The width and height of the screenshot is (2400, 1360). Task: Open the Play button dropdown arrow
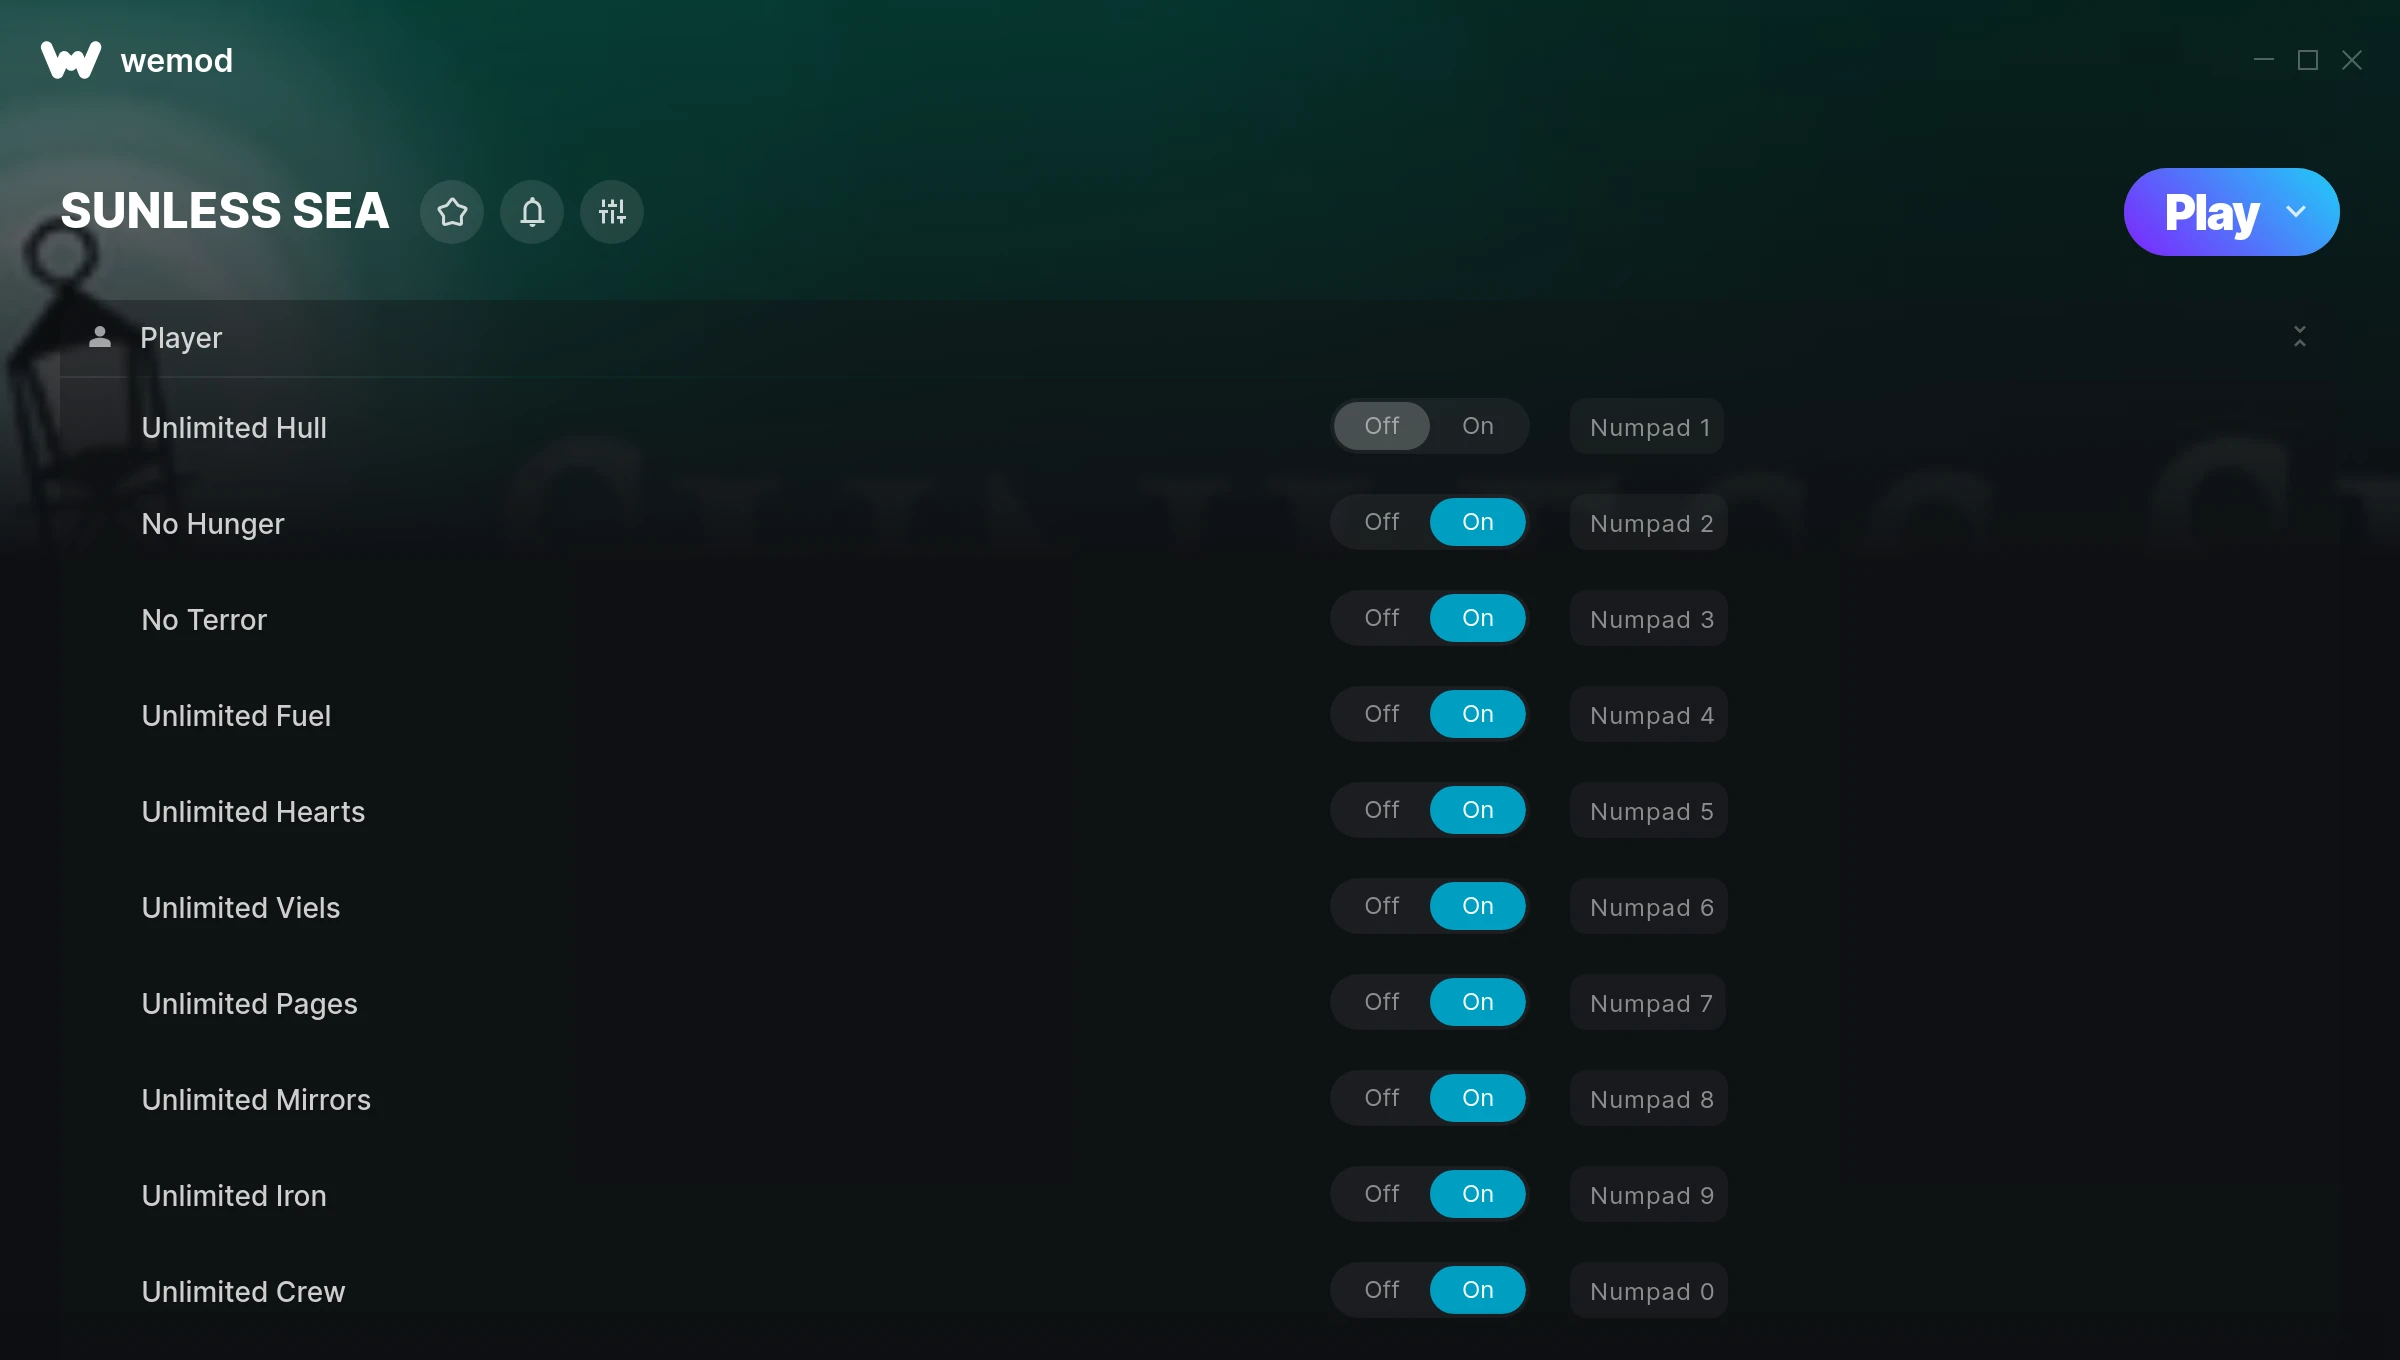pyautogui.click(x=2296, y=212)
